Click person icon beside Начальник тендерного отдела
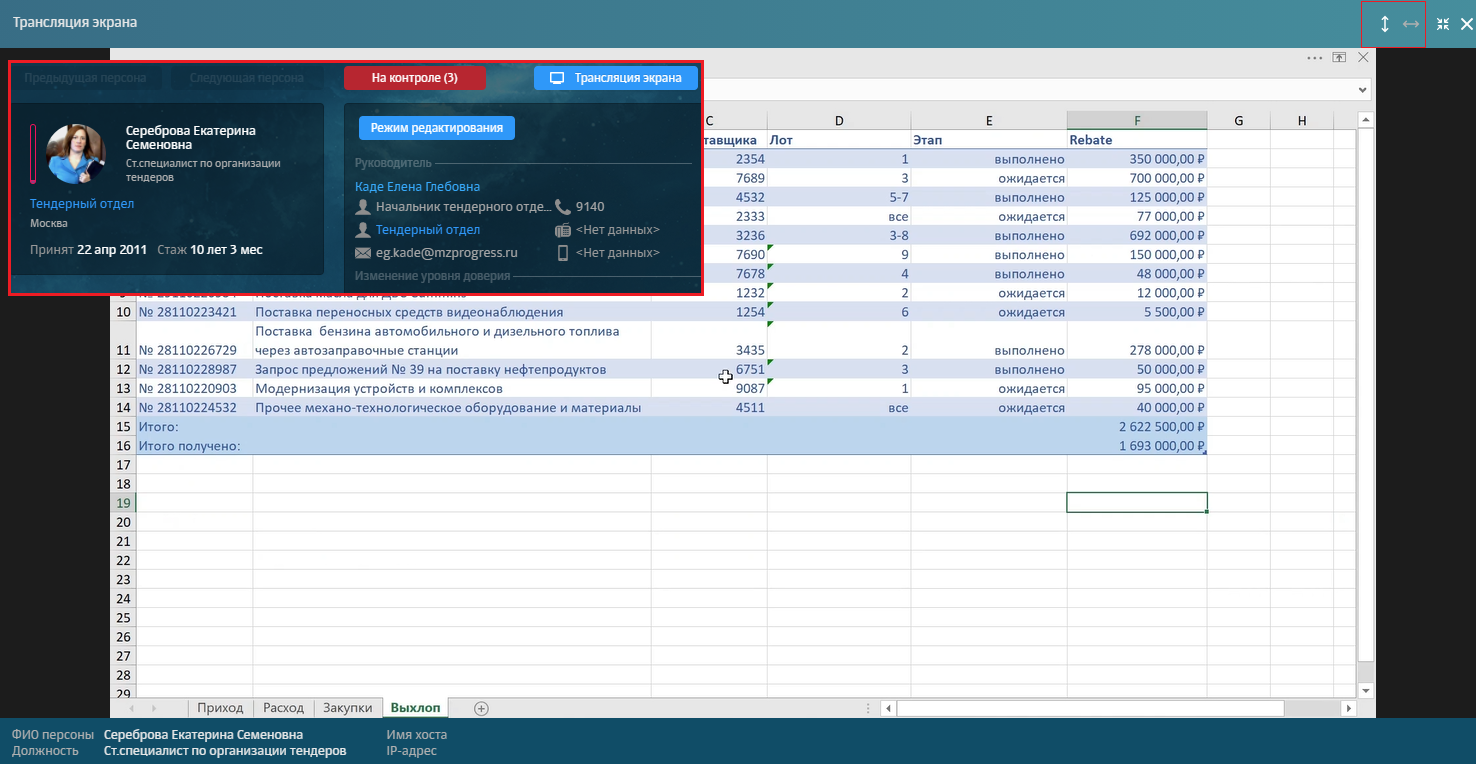Viewport: 1476px width, 764px height. (363, 207)
